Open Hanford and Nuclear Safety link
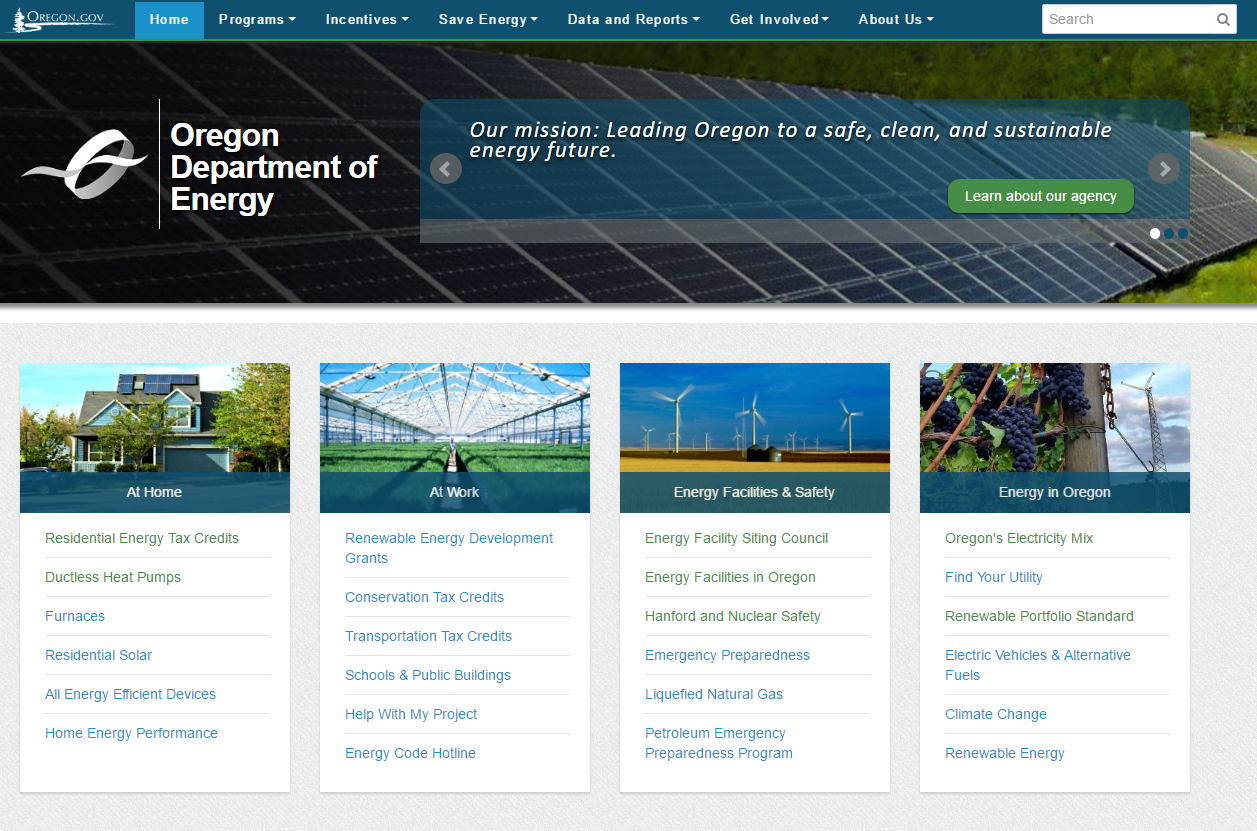The height and width of the screenshot is (831, 1257). pos(733,616)
